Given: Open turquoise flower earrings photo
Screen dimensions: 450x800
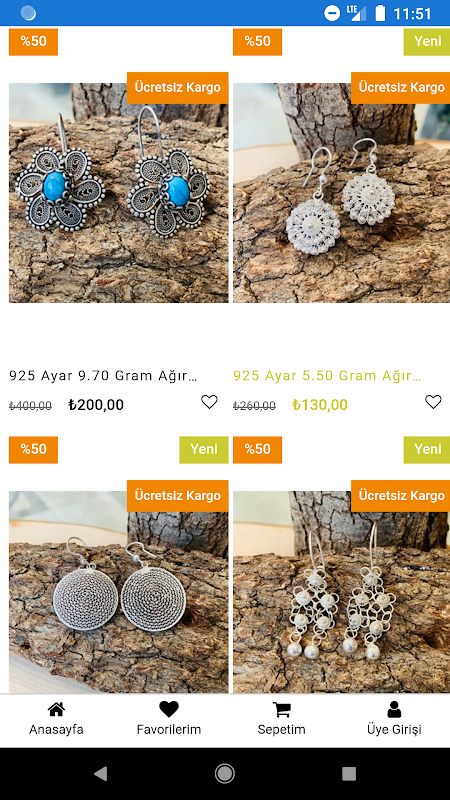Looking at the screenshot, I should (118, 193).
